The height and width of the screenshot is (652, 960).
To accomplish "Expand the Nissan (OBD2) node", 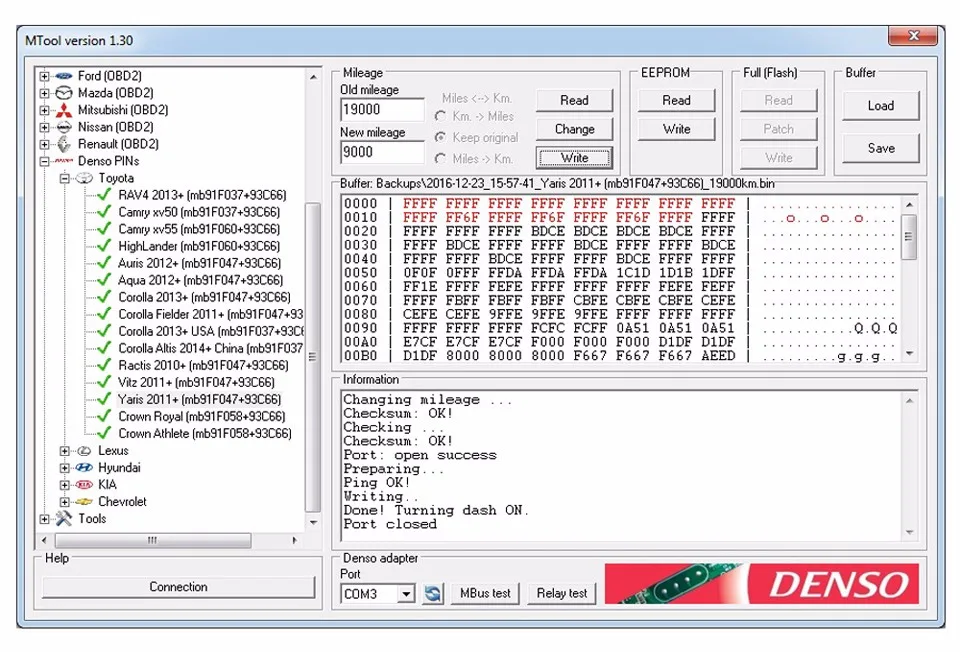I will [x=45, y=127].
